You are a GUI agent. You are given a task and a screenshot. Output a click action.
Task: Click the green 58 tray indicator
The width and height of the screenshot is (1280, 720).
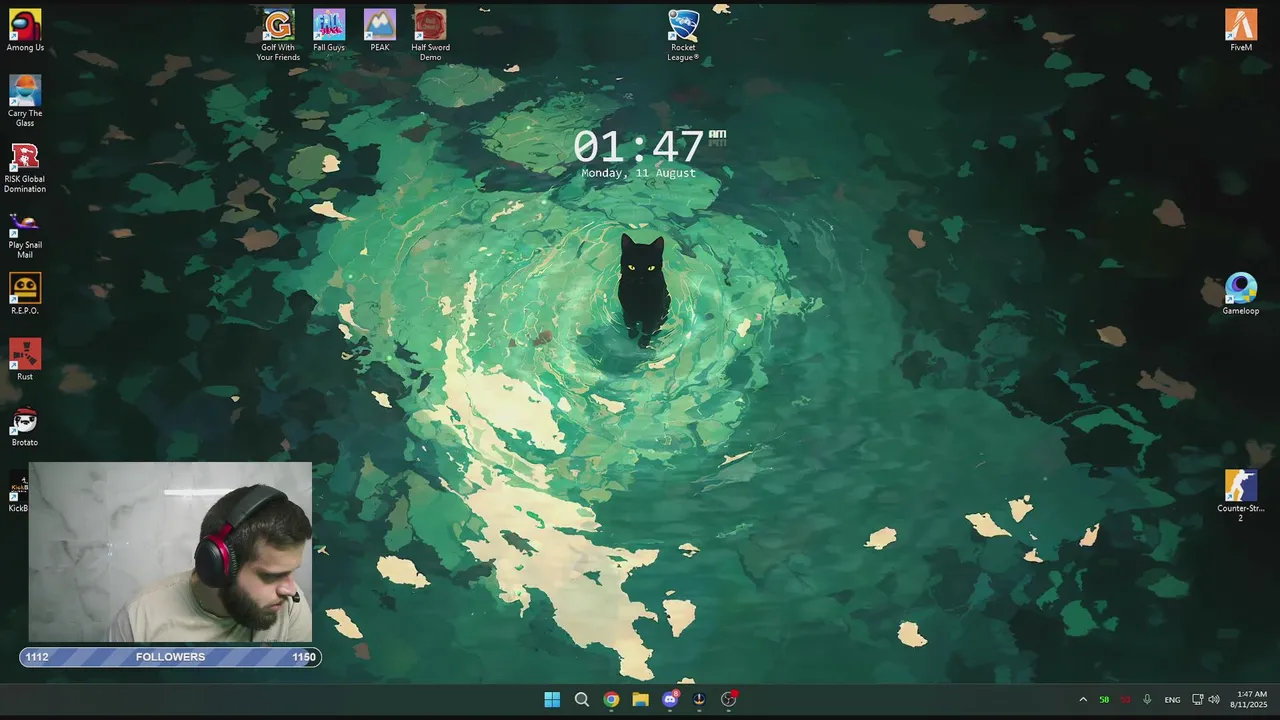(1104, 699)
